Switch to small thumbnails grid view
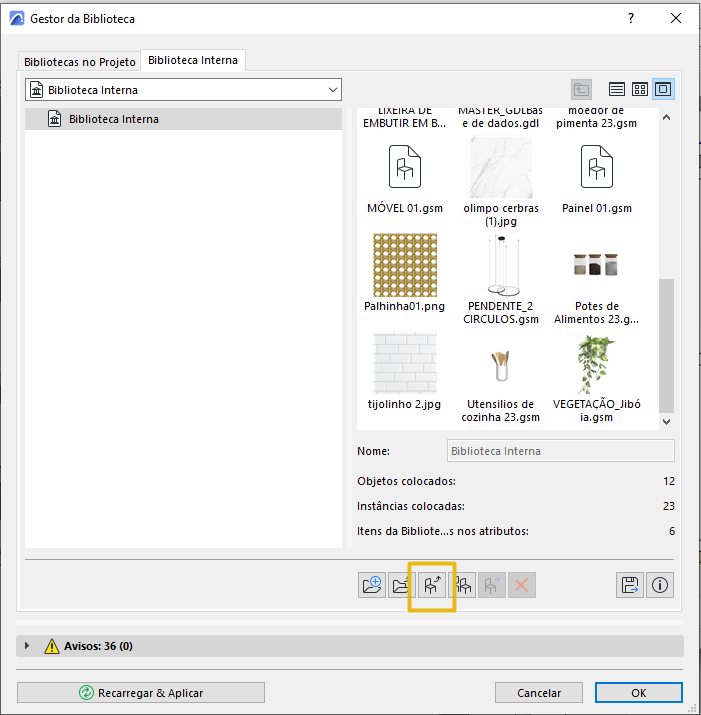 tap(639, 89)
